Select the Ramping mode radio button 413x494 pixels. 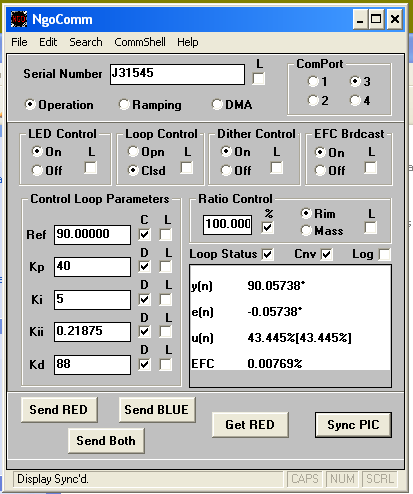click(x=124, y=105)
